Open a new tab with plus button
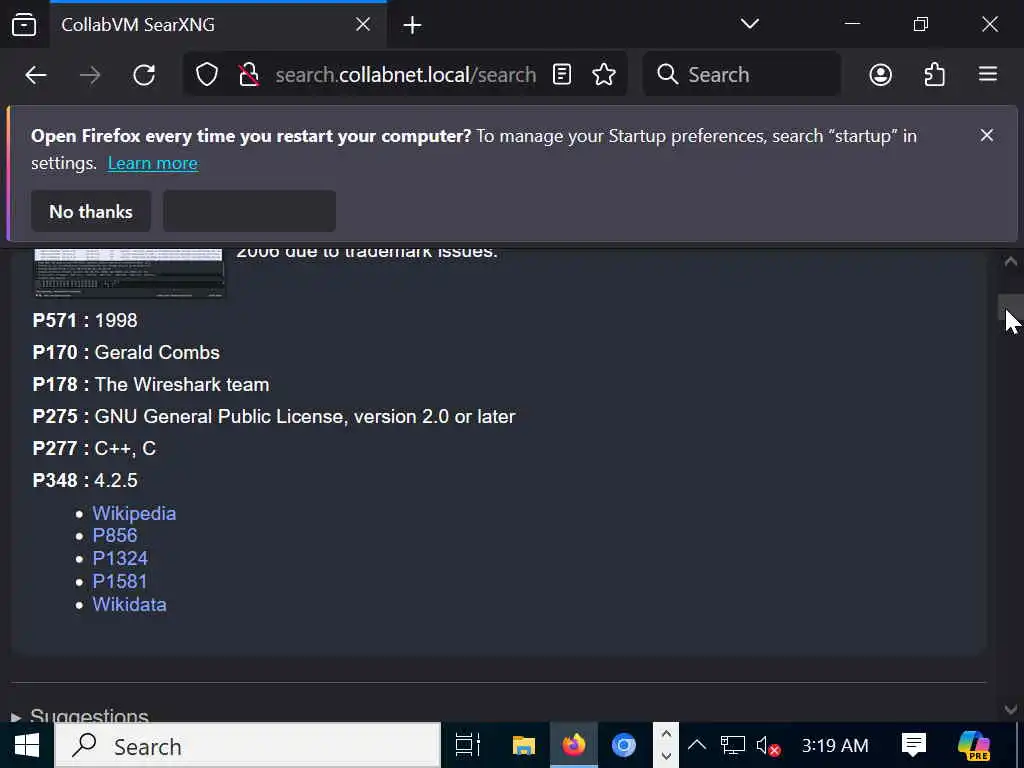The image size is (1024, 768). tap(412, 25)
